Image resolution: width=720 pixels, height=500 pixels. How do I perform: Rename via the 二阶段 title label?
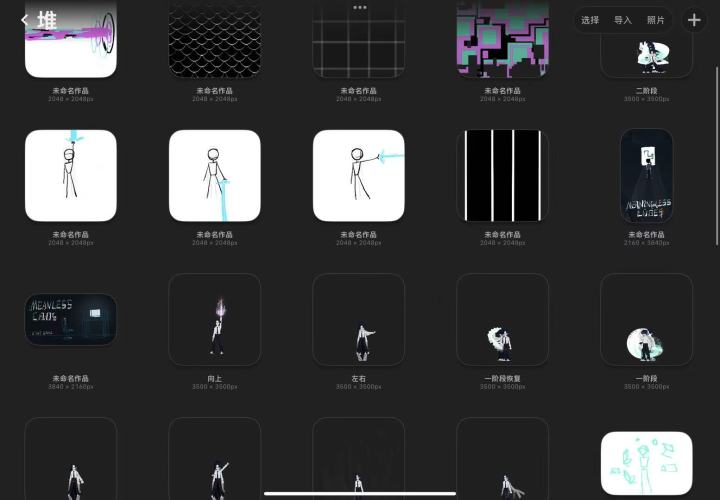point(647,91)
